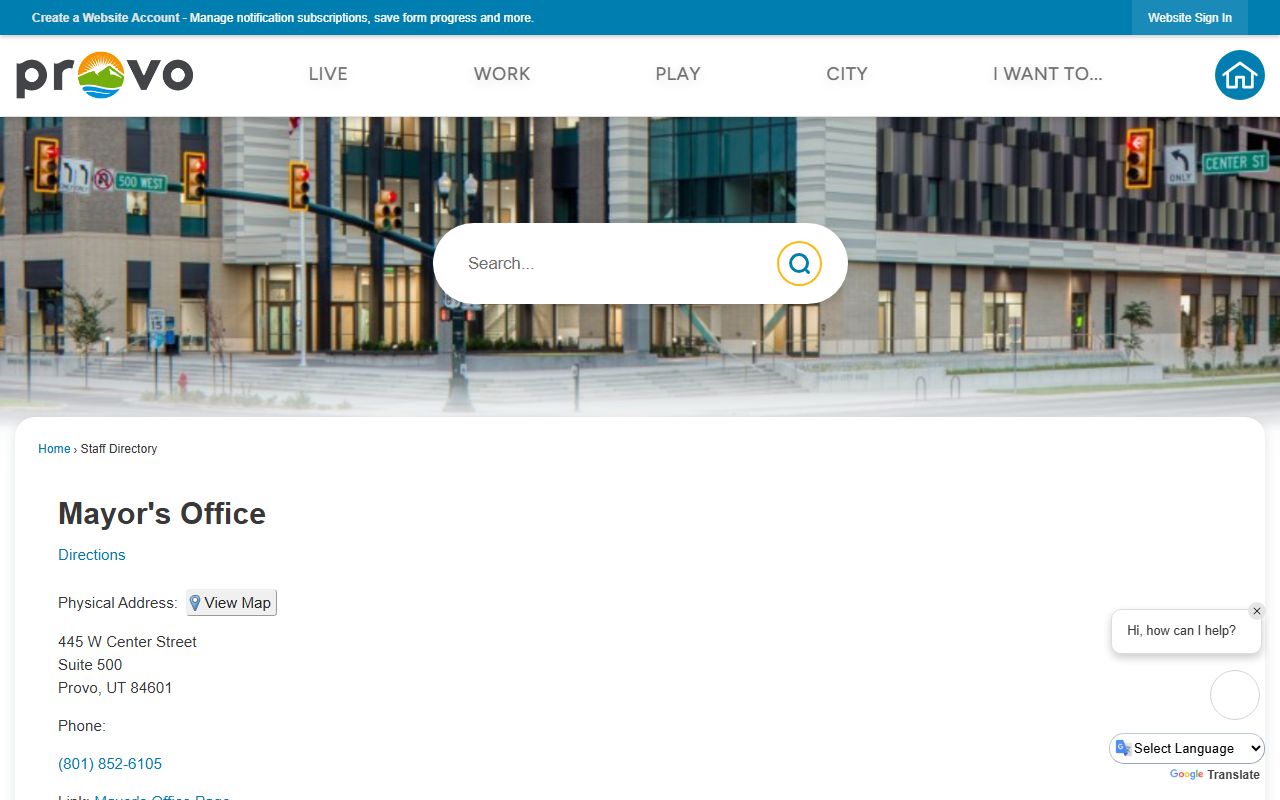Click the Phone label
Viewport: 1280px width, 800px height.
pyautogui.click(x=82, y=726)
